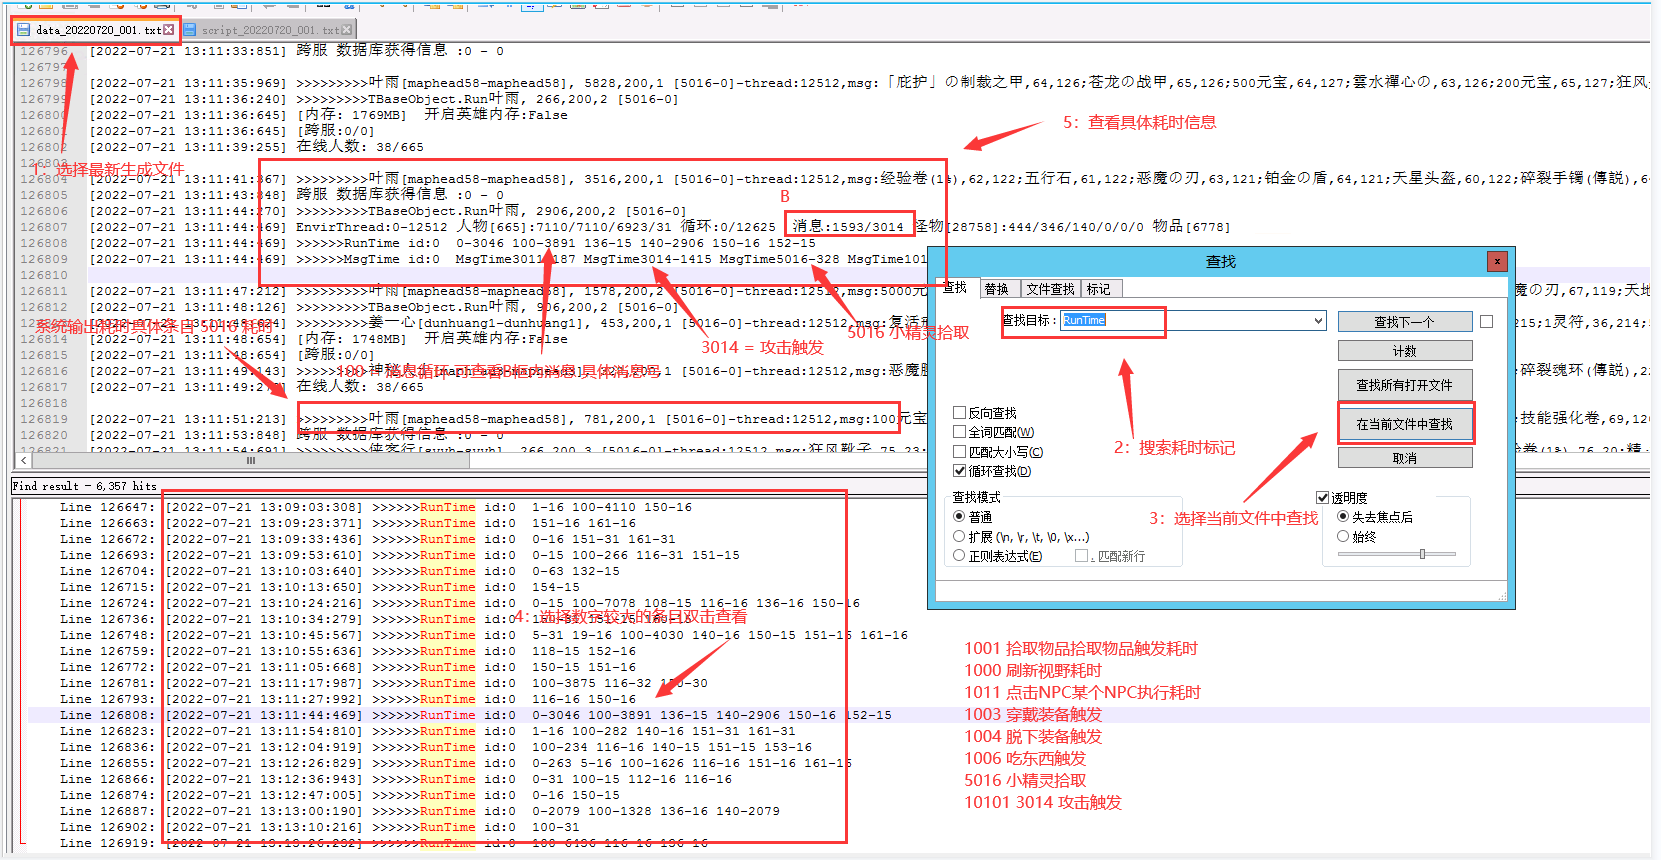Image resolution: width=1661 pixels, height=860 pixels.
Task: Open the 标记 tab in find dialog
Action: [x=1099, y=289]
